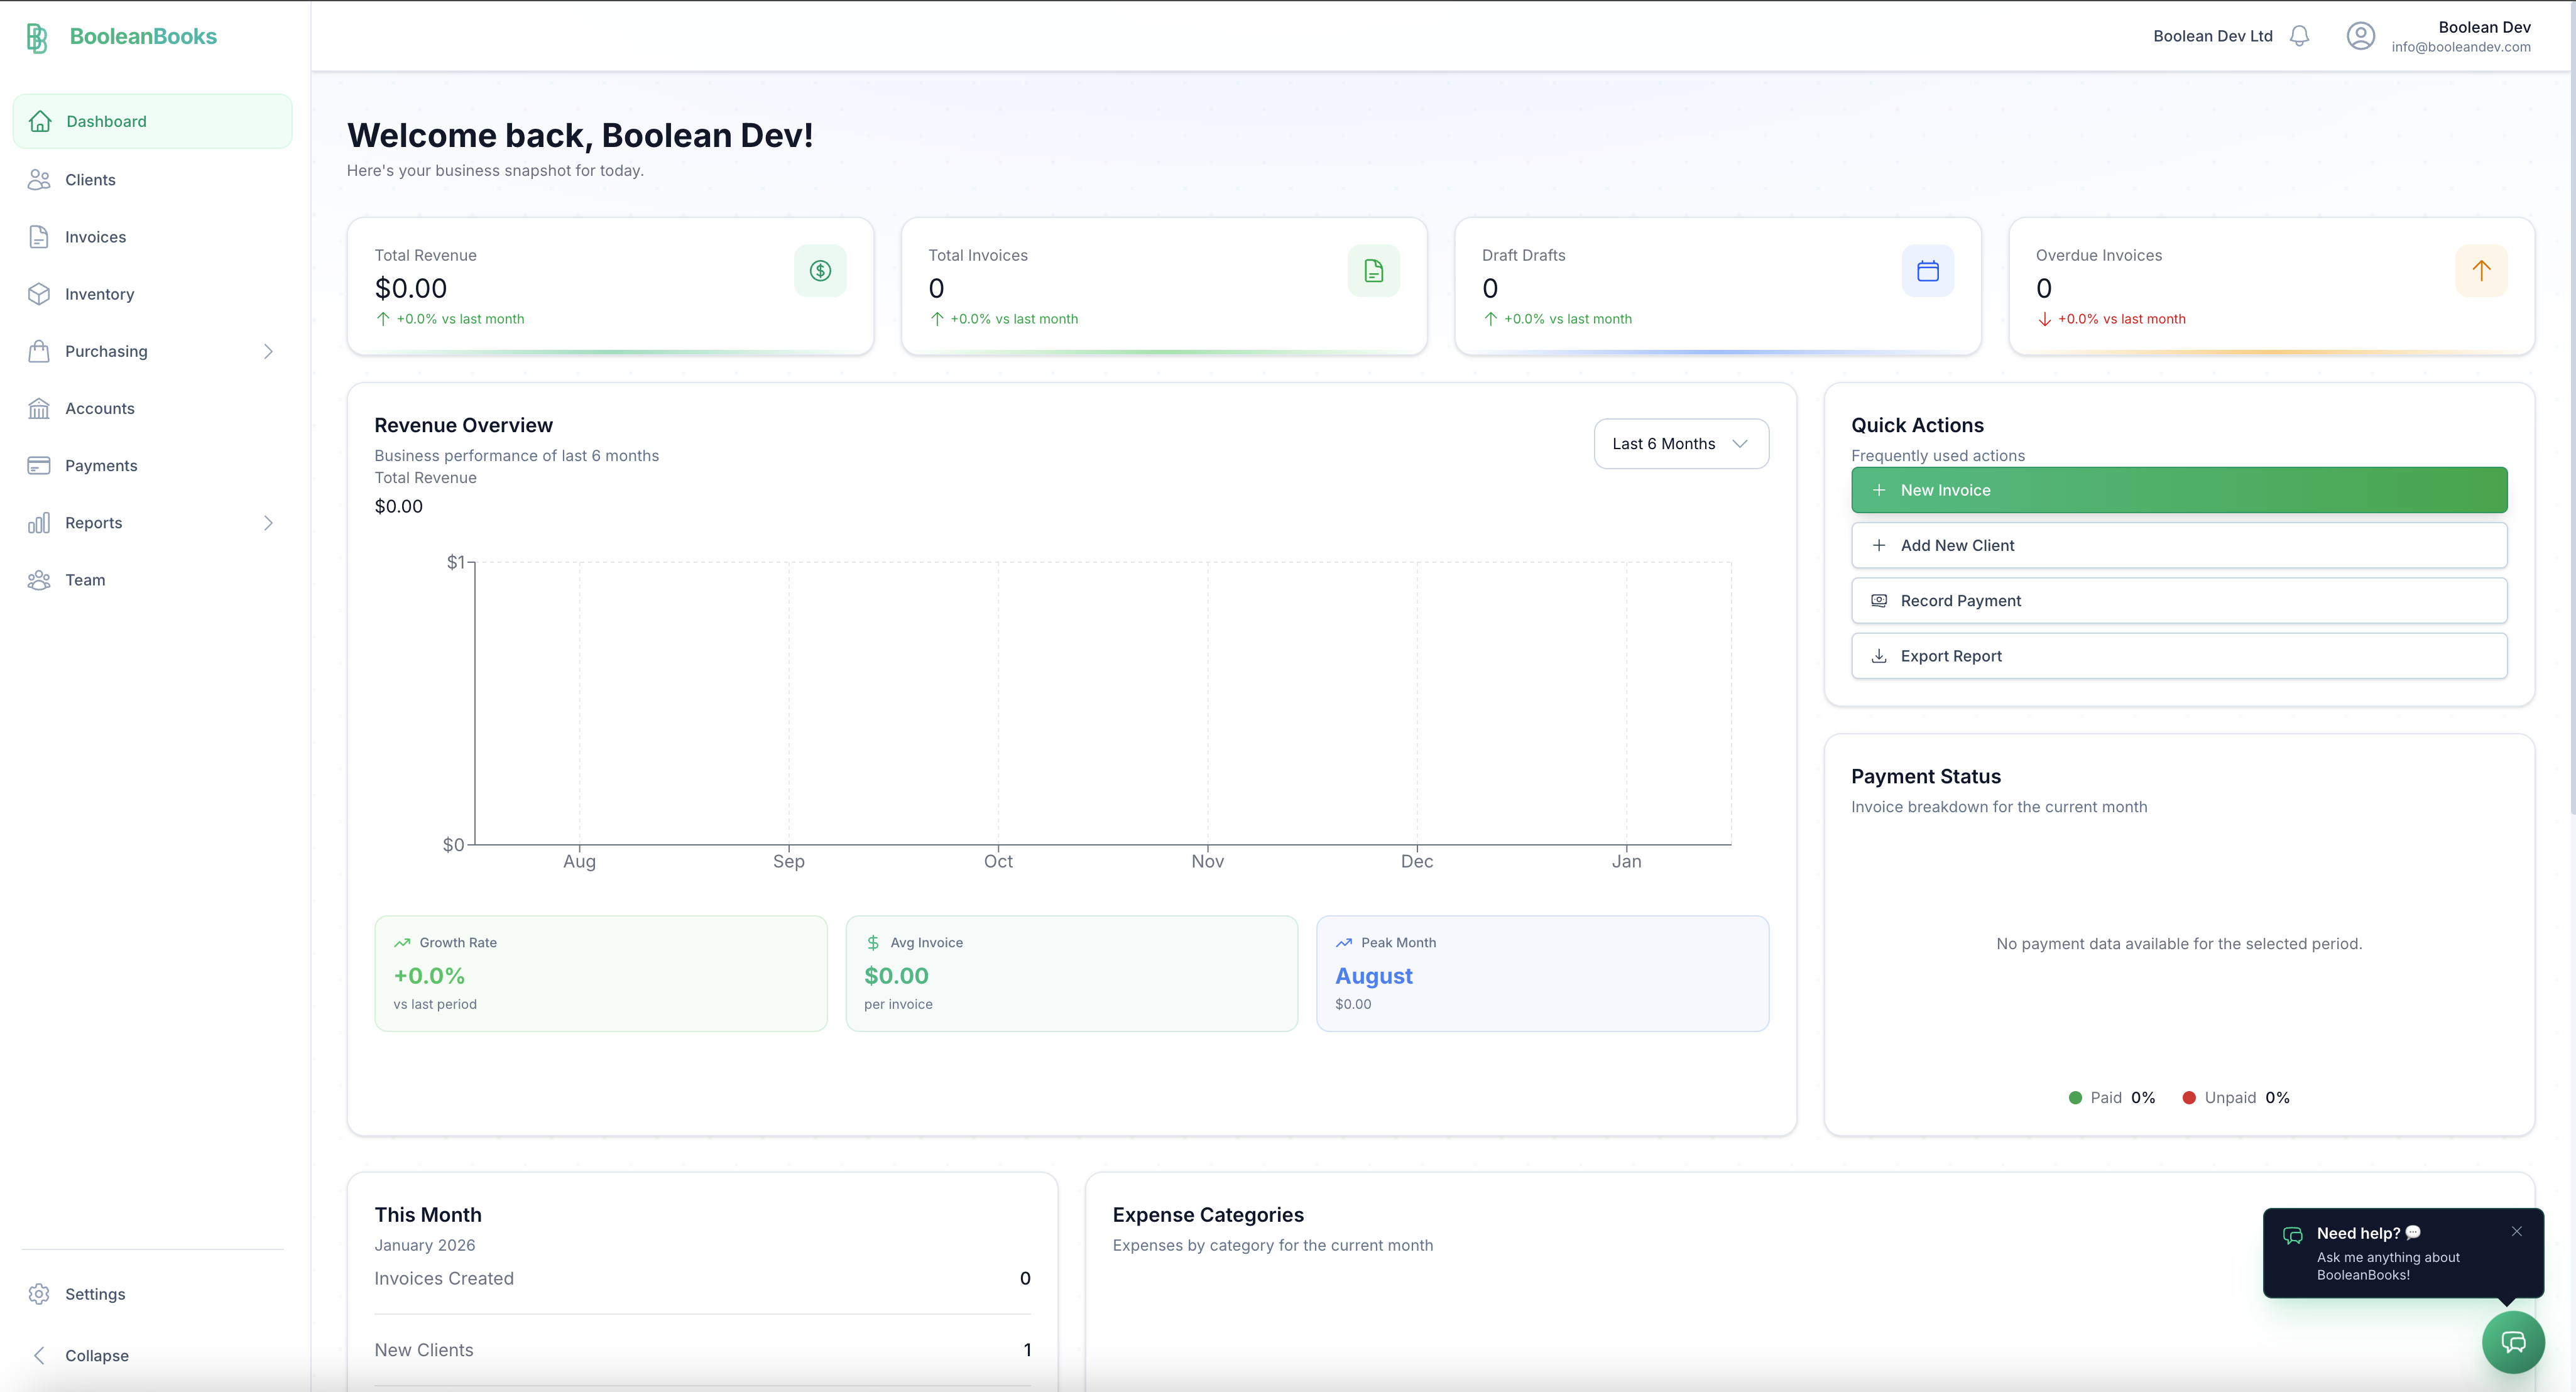The height and width of the screenshot is (1392, 2576).
Task: Open Settings from the sidebar
Action: (x=95, y=1294)
